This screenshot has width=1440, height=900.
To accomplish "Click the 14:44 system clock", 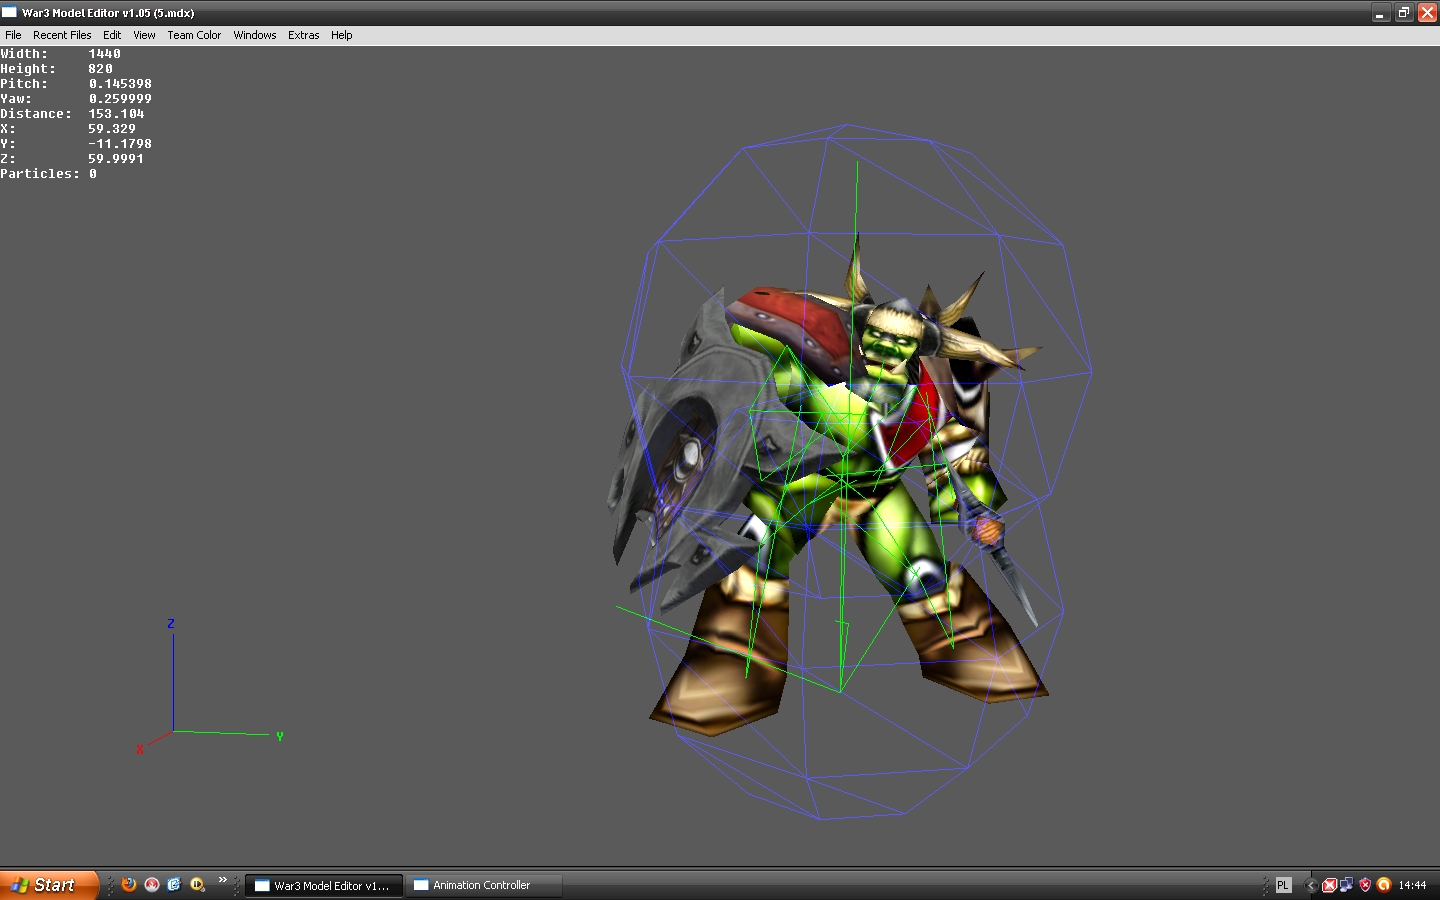I will pos(1412,886).
